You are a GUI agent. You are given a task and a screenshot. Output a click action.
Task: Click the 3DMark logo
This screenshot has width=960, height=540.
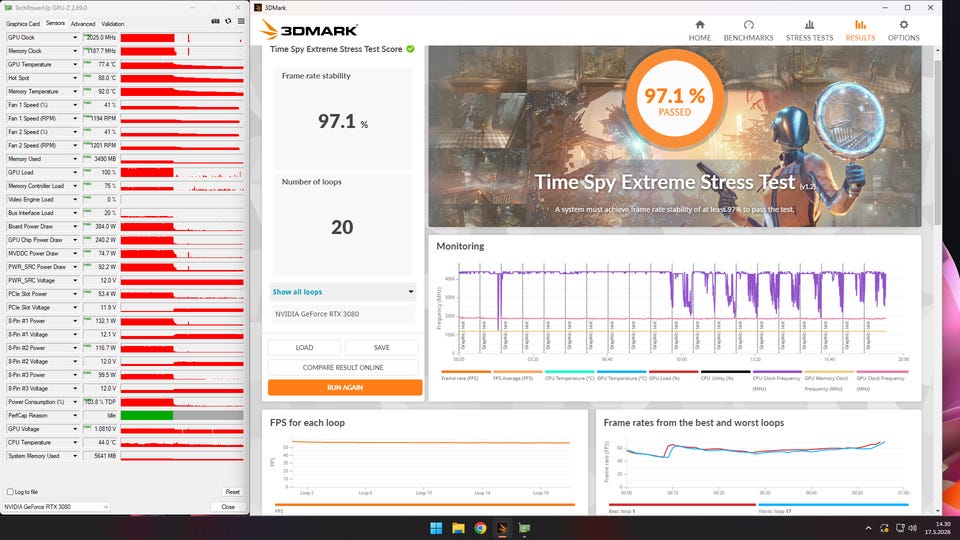309,29
